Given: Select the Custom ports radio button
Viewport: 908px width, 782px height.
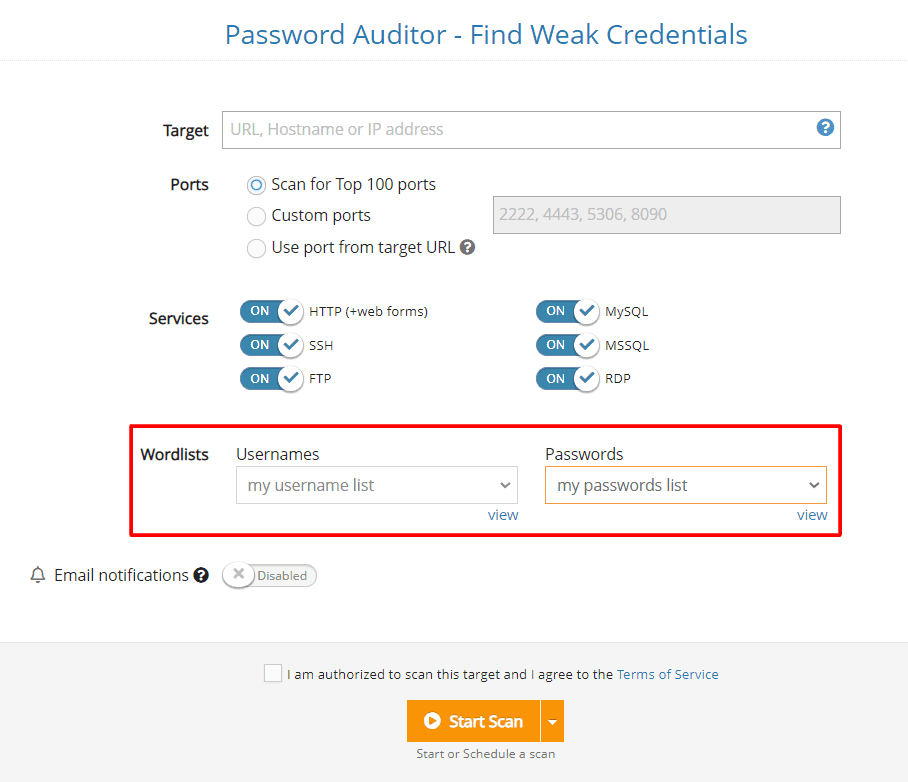Looking at the screenshot, I should coord(256,216).
